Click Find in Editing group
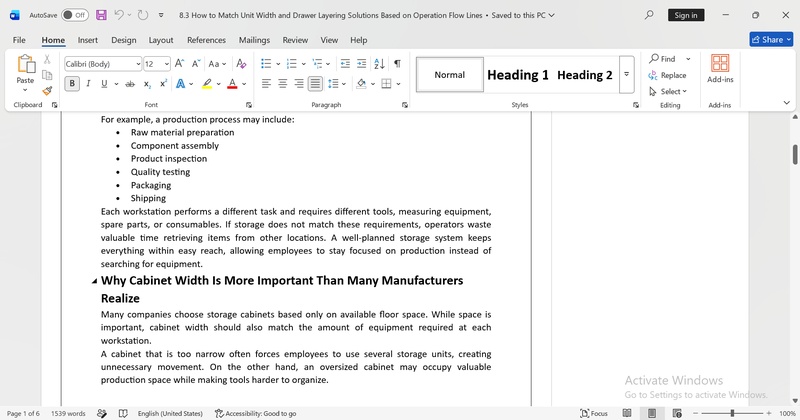 (x=662, y=59)
